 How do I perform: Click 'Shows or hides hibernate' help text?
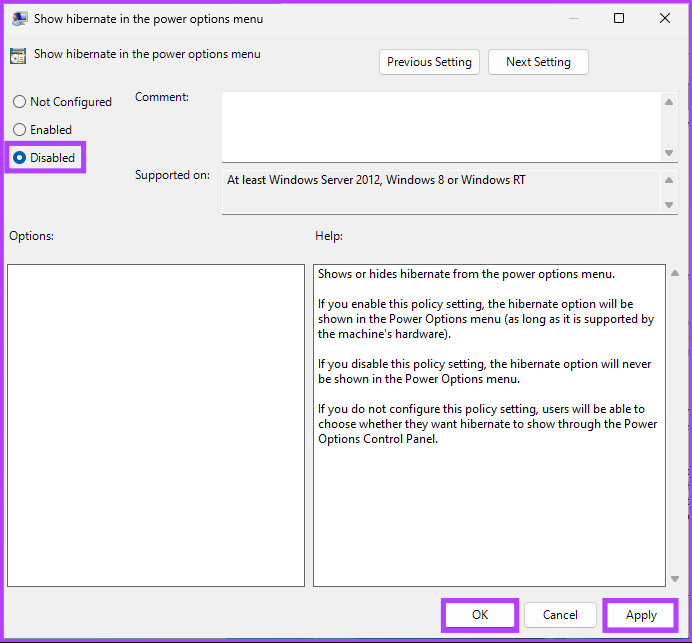click(x=466, y=274)
